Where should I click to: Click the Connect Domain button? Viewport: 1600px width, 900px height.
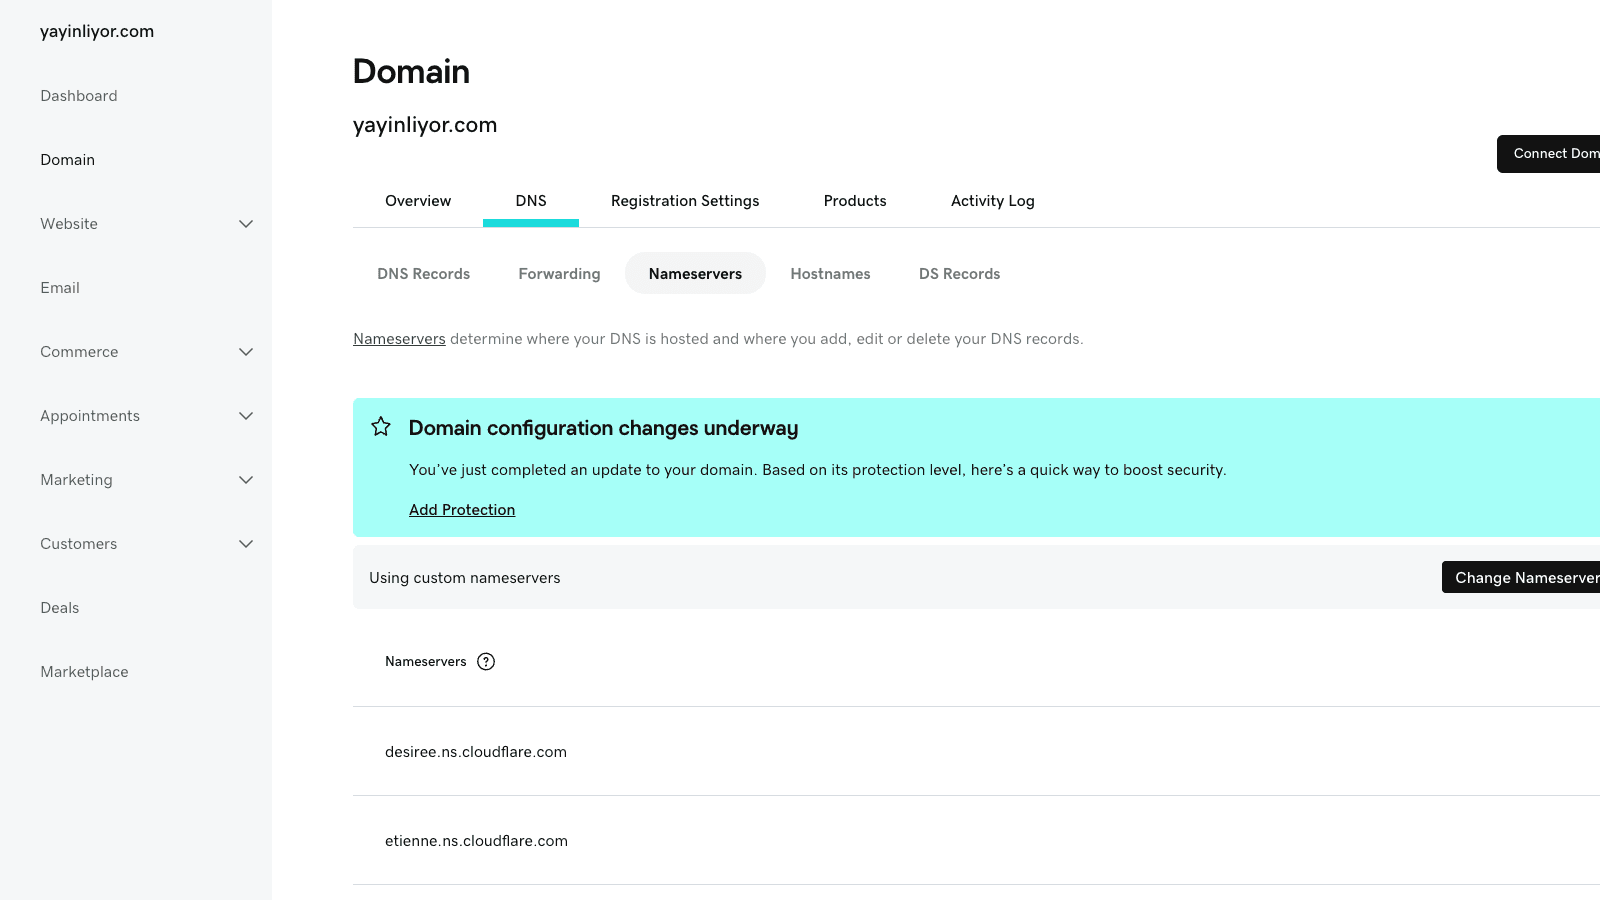point(1550,154)
